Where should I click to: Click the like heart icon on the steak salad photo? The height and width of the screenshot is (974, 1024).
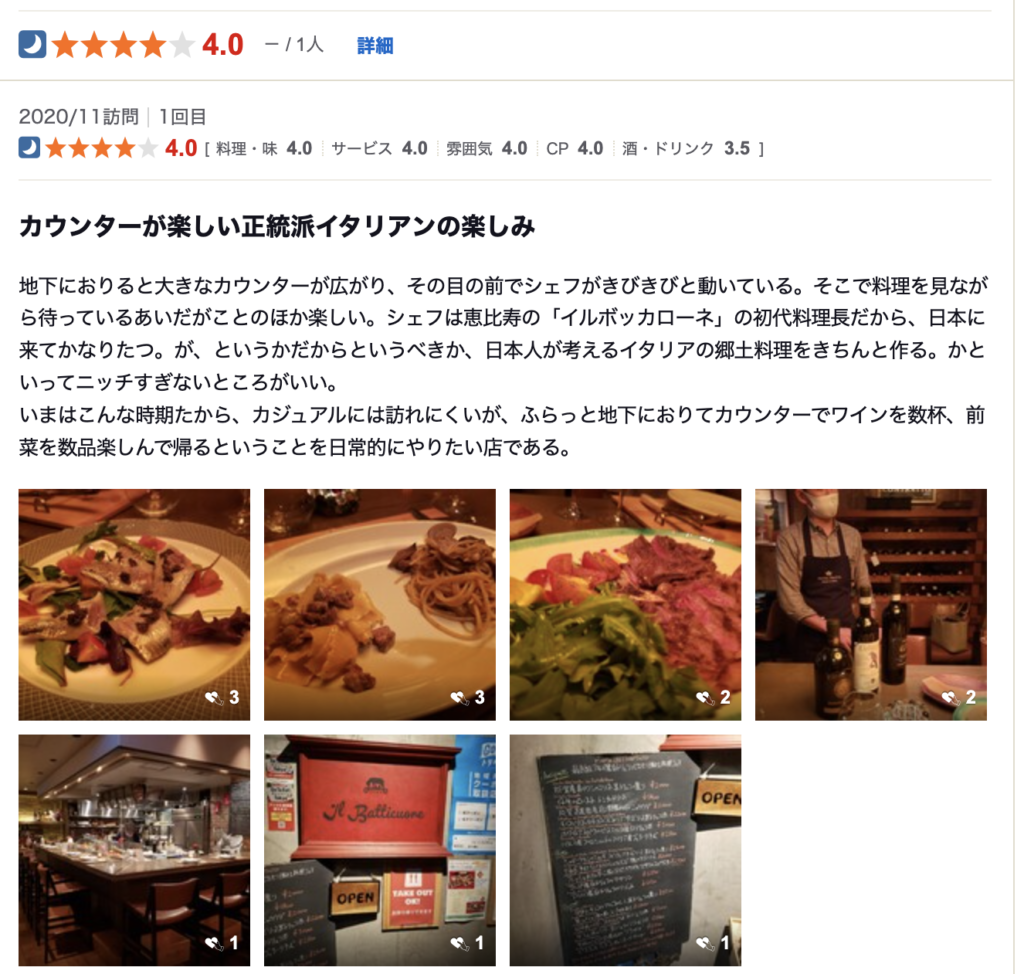point(705,698)
